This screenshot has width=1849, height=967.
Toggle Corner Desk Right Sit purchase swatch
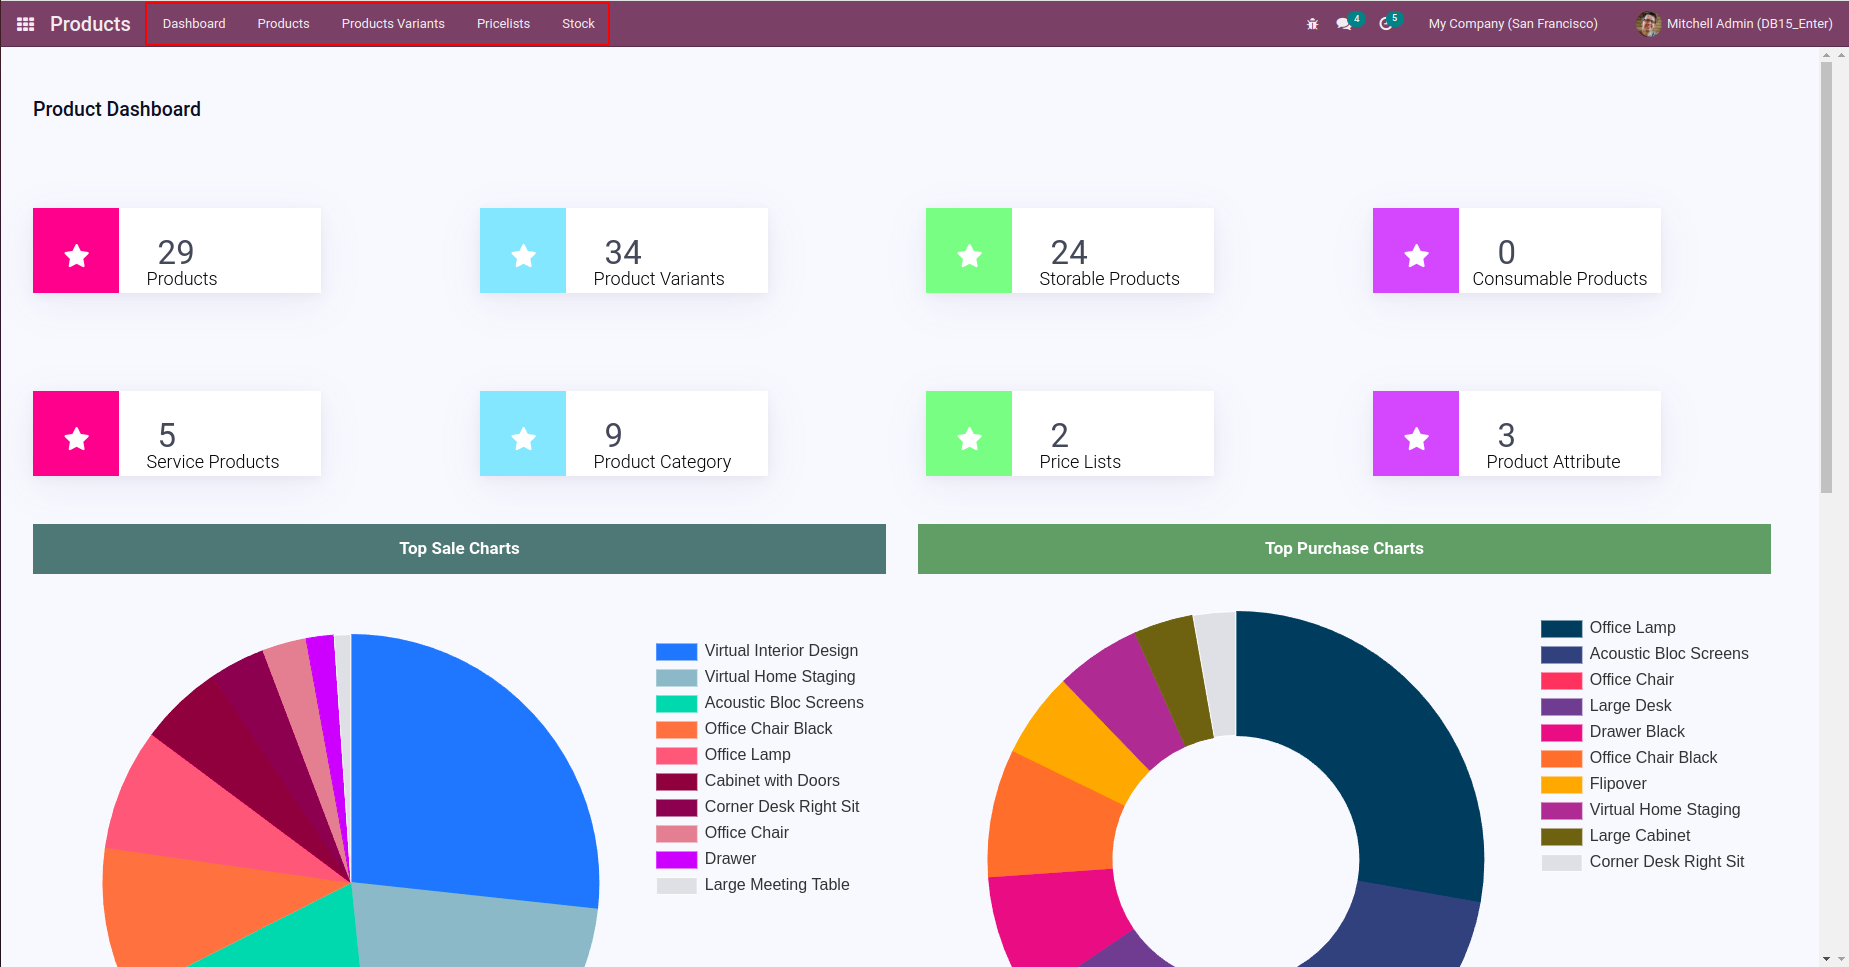[1561, 863]
